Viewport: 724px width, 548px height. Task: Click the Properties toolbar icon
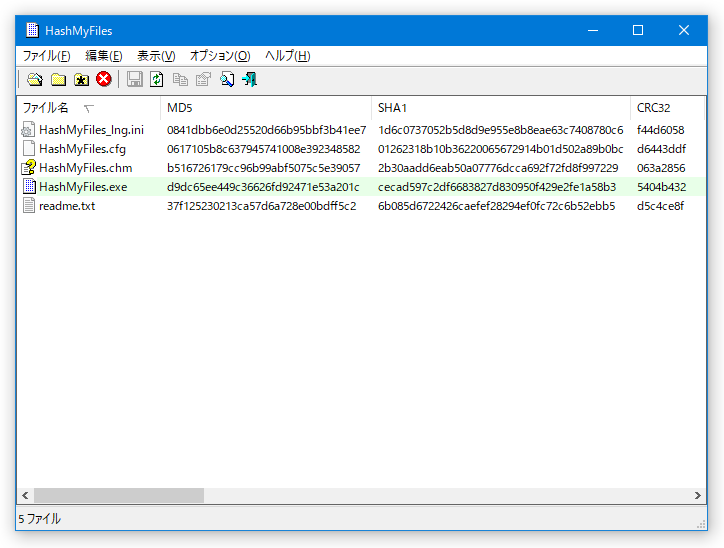coord(203,79)
